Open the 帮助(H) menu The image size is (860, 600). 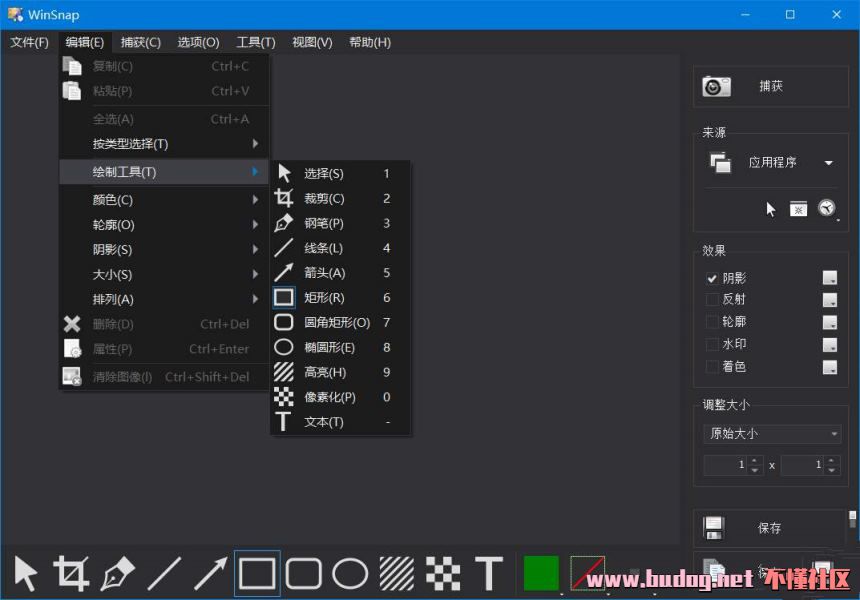(x=370, y=42)
